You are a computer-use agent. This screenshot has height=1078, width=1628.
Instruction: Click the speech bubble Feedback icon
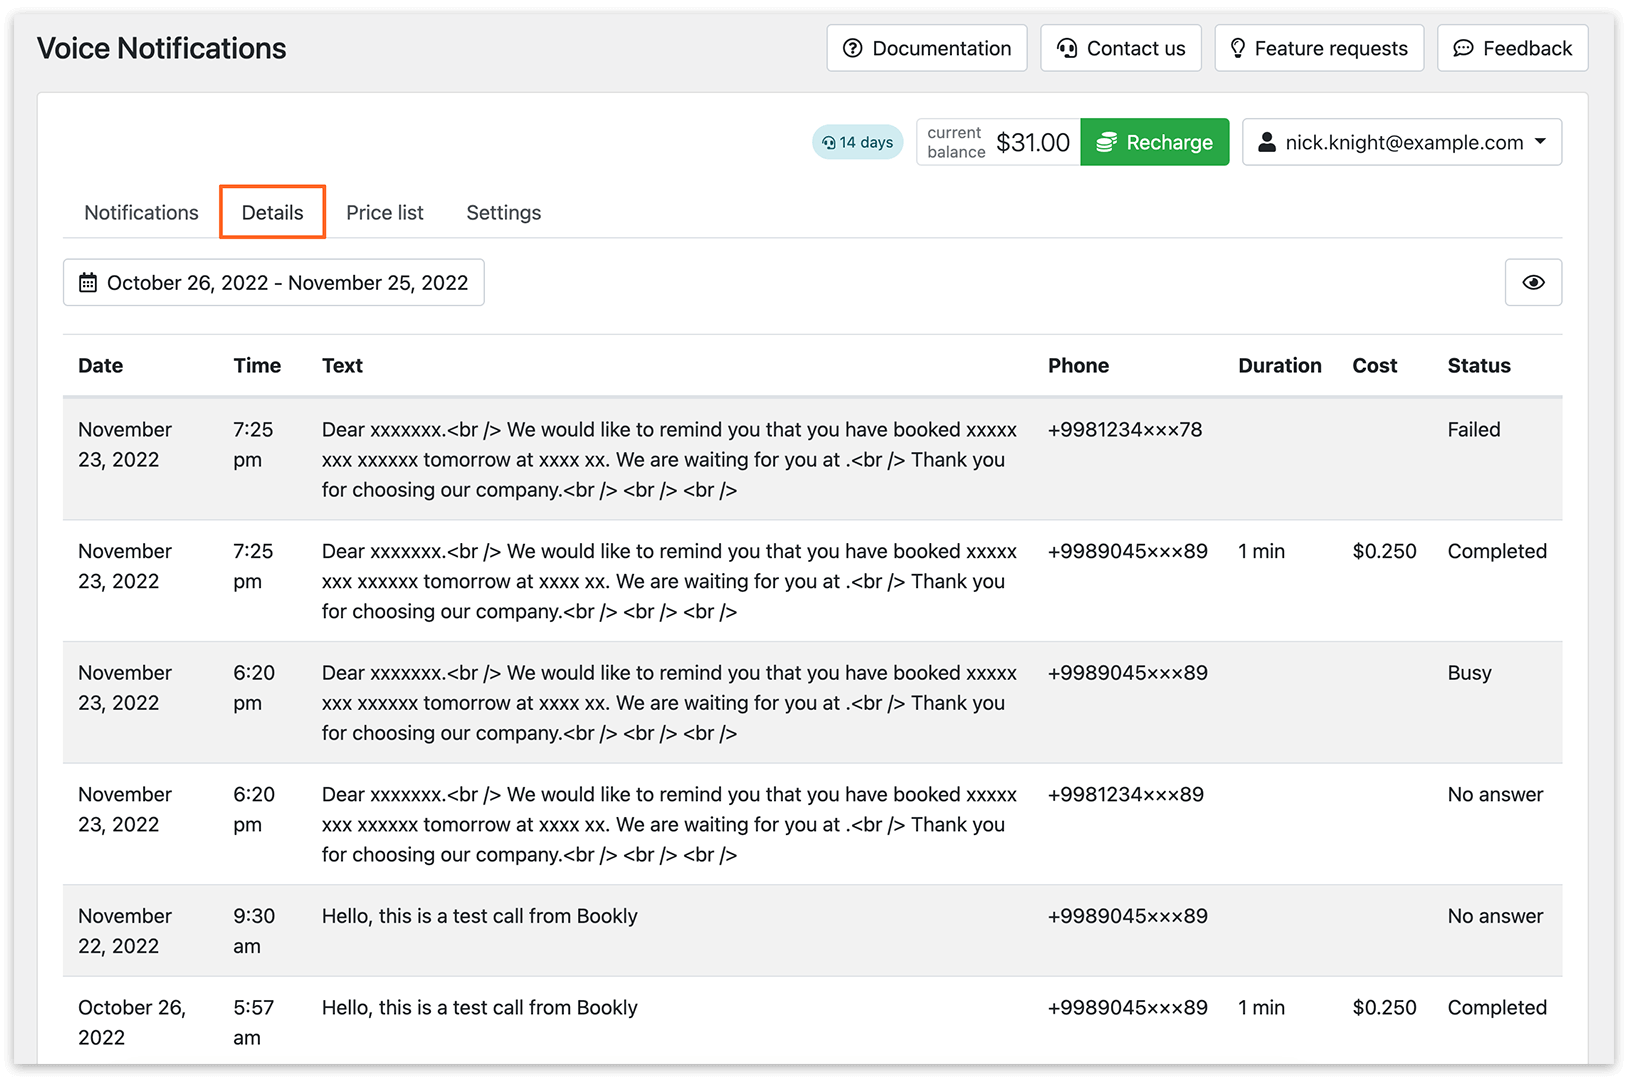[1463, 48]
